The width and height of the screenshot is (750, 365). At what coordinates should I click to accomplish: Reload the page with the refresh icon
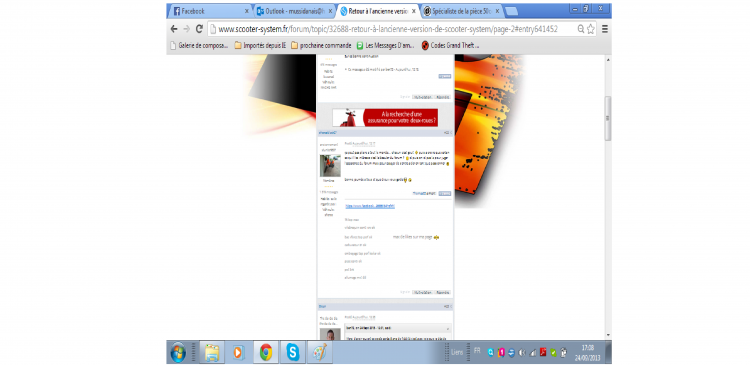199,29
